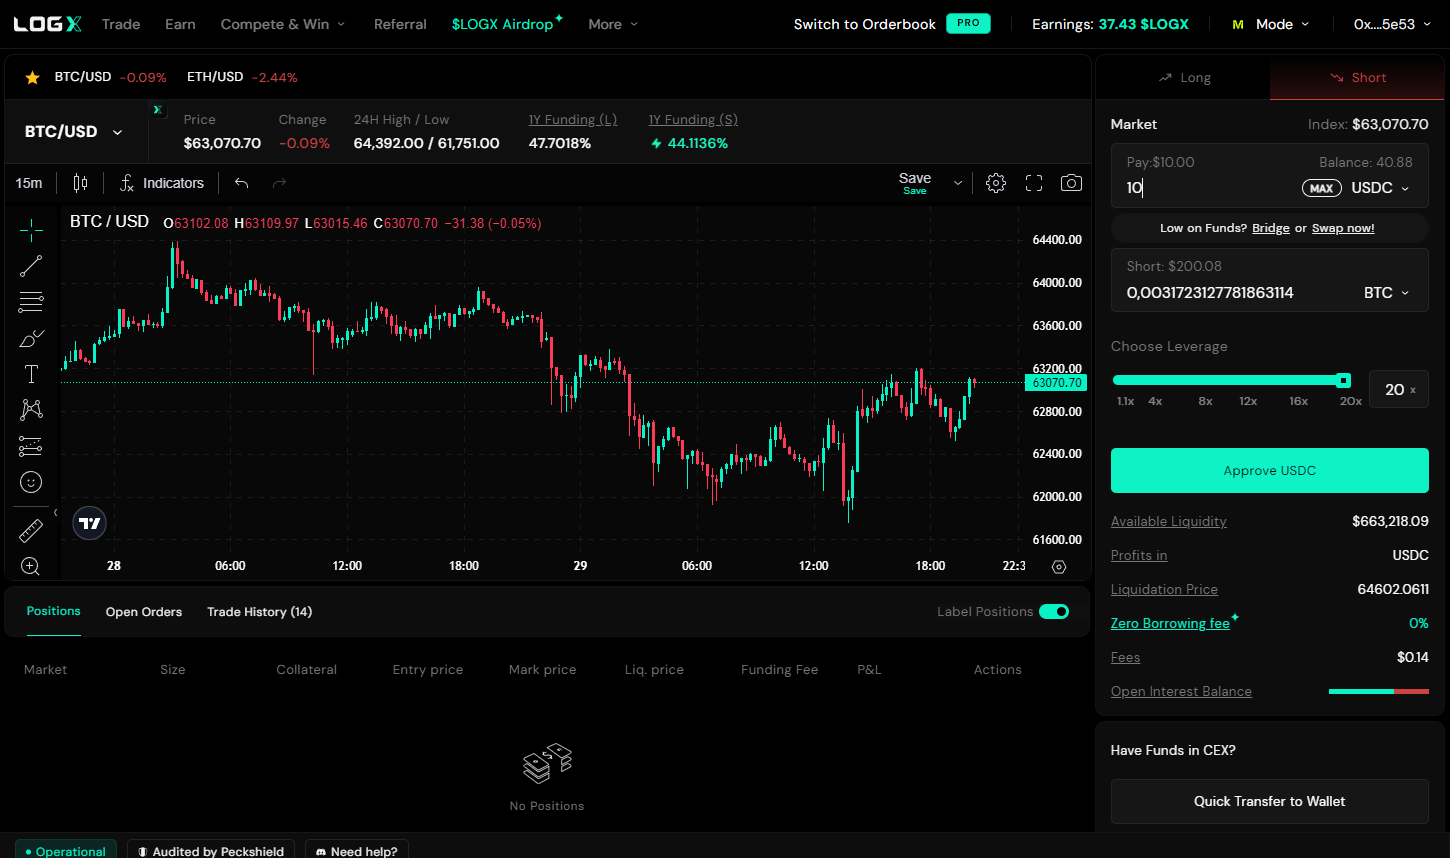Open the emoji icons tool
This screenshot has height=858, width=1450.
click(x=31, y=482)
